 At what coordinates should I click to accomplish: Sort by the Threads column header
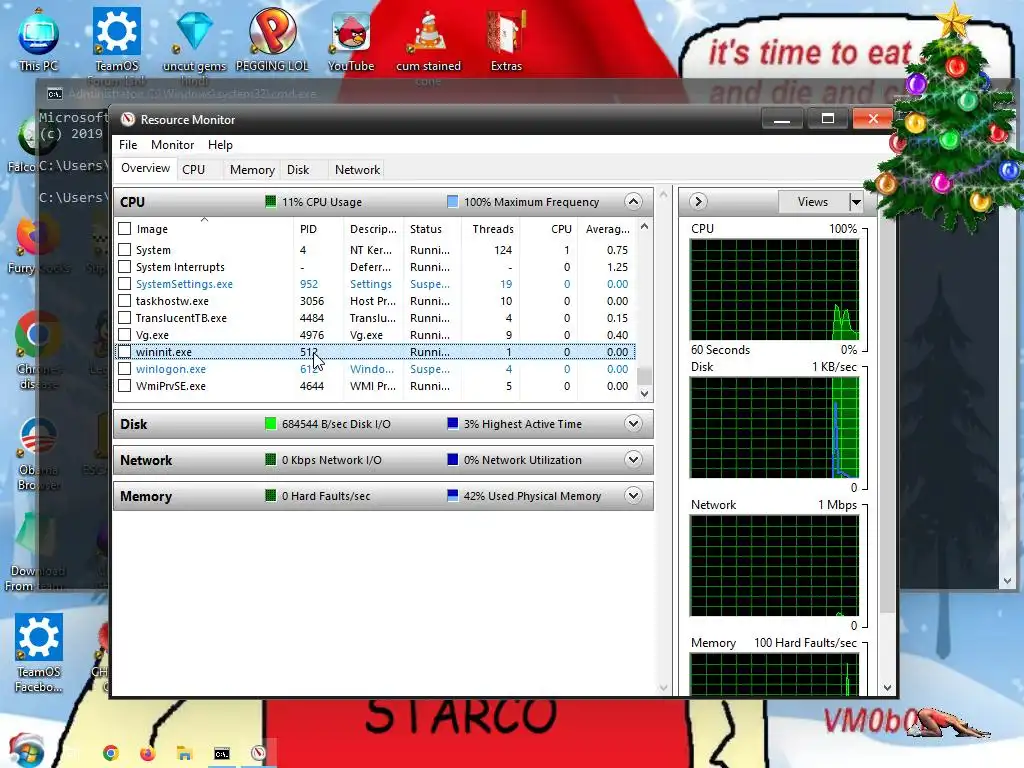490,229
